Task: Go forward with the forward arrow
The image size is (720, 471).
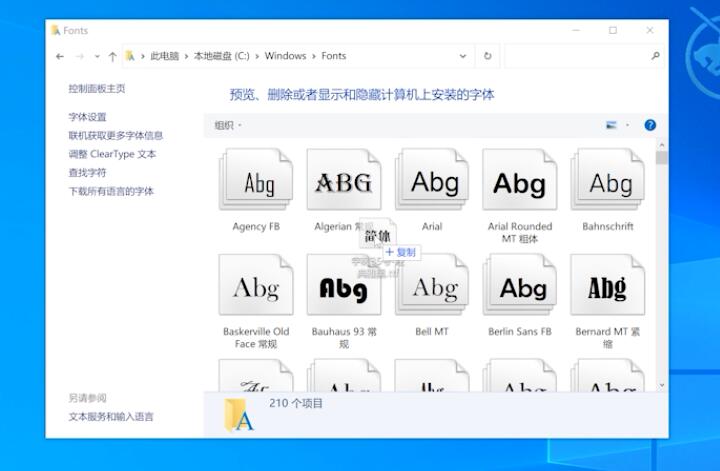Action: pyautogui.click(x=79, y=56)
